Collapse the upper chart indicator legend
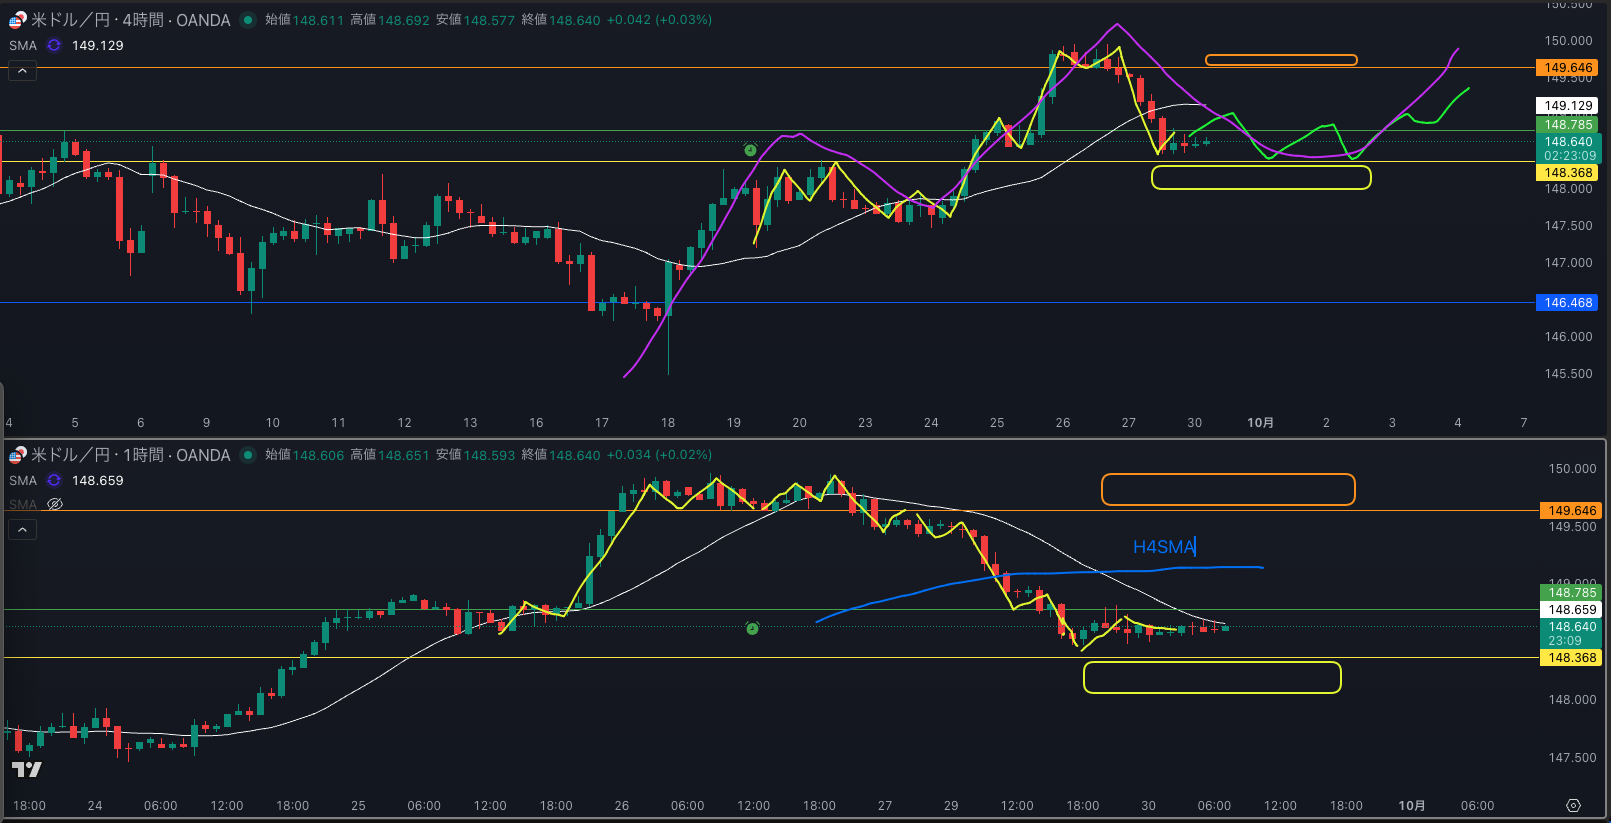 (x=22, y=71)
